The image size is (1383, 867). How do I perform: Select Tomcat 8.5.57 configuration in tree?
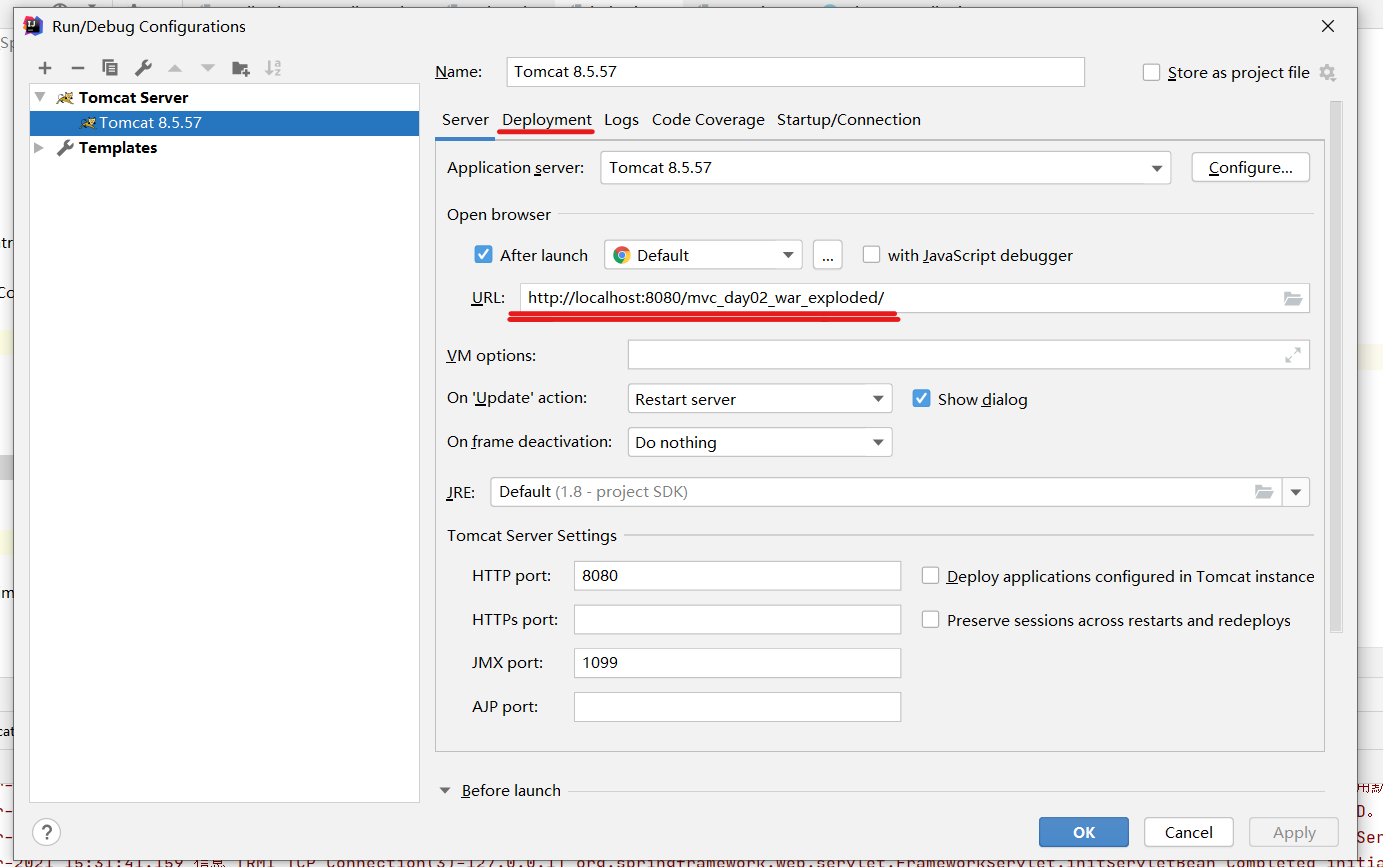tap(224, 123)
